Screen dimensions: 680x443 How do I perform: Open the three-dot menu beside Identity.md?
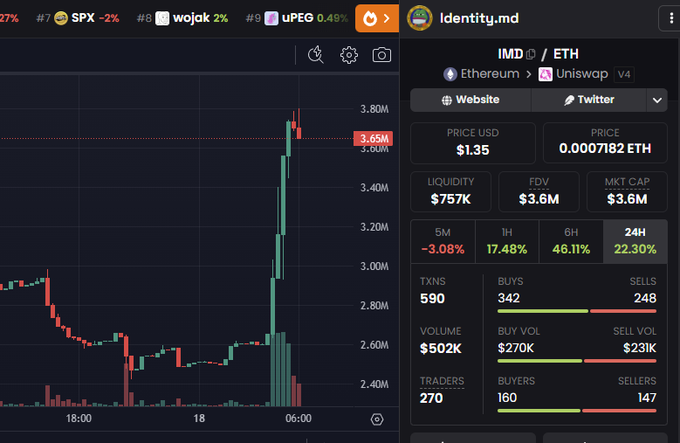671,18
